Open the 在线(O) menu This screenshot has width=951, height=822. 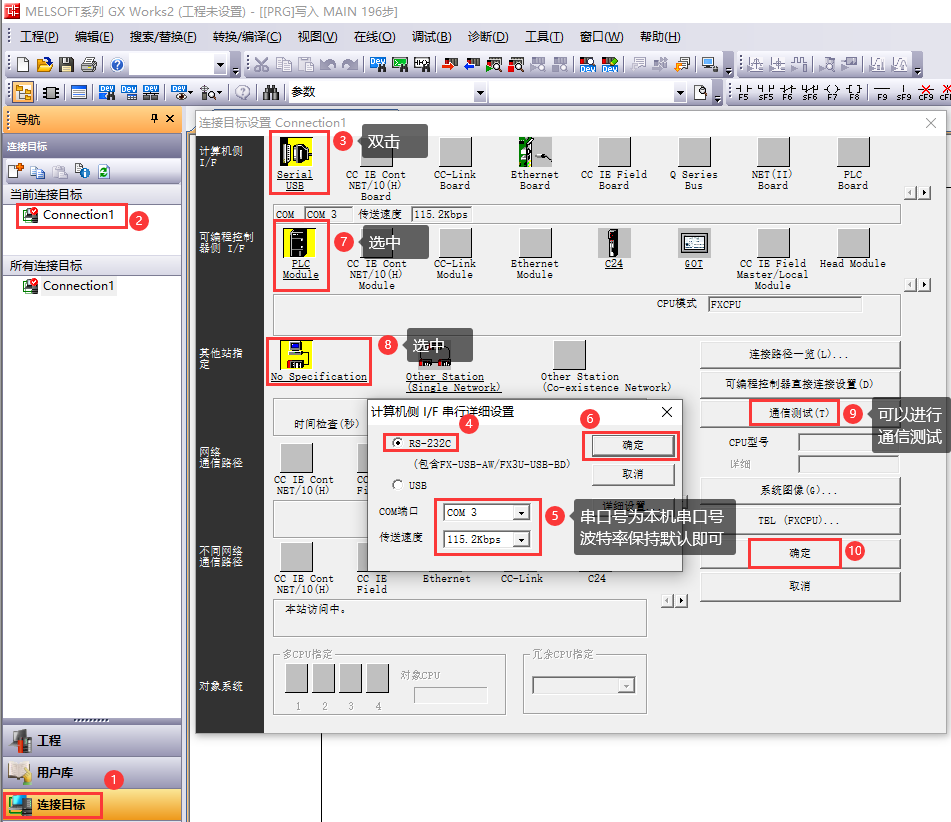coord(375,37)
